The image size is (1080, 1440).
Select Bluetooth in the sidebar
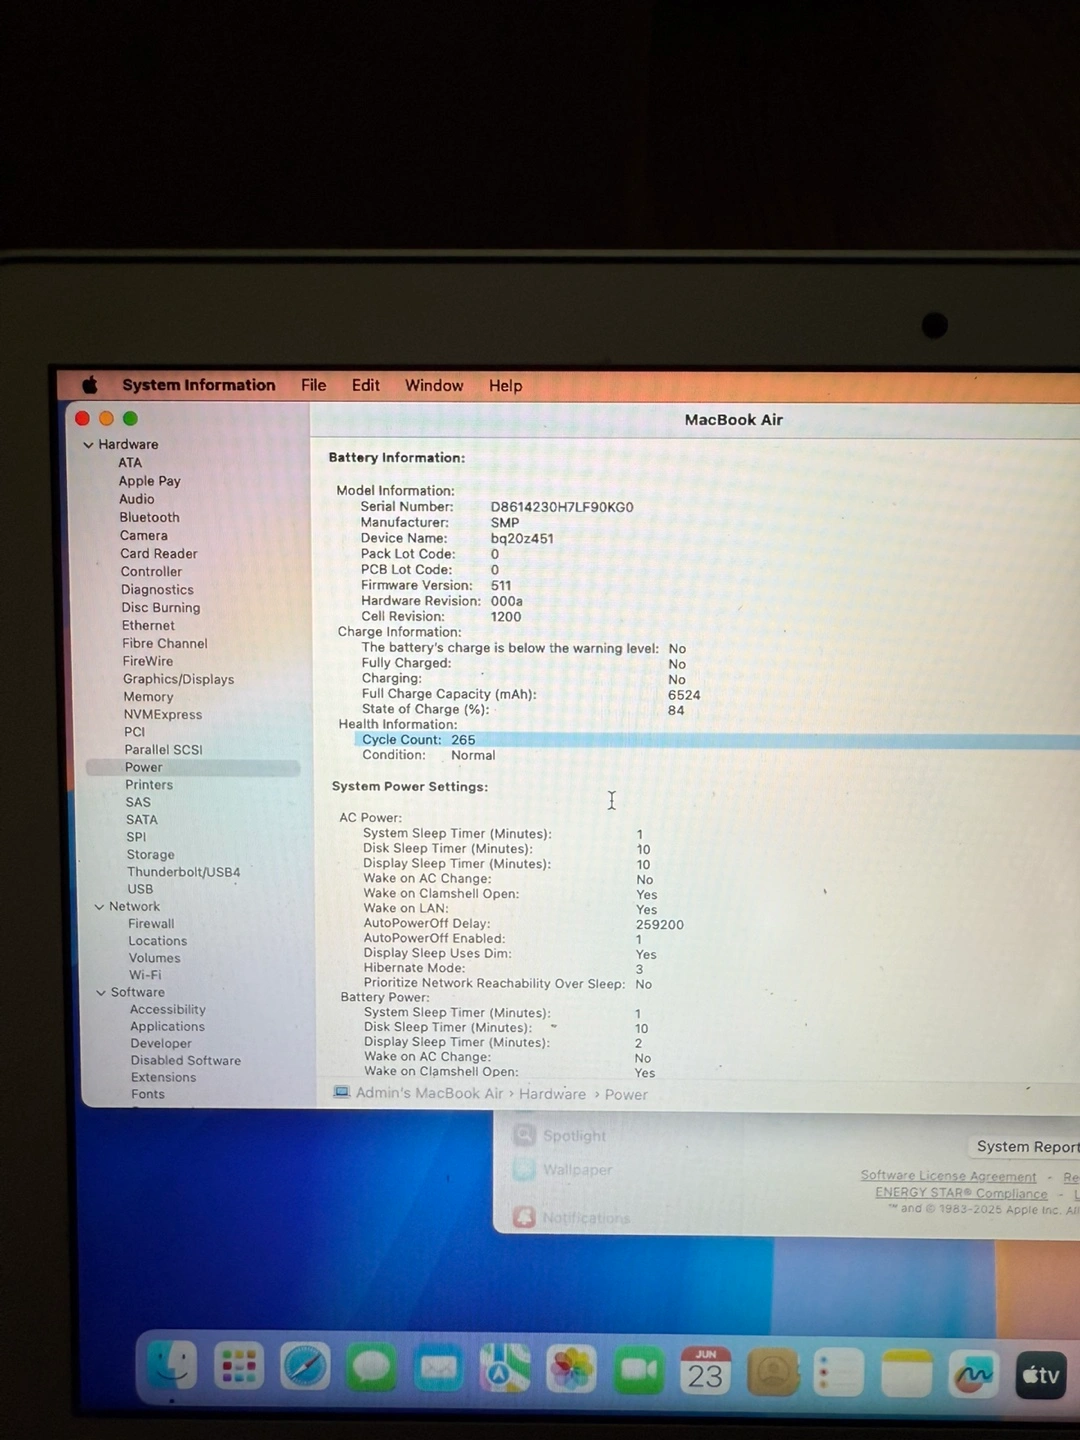point(150,517)
